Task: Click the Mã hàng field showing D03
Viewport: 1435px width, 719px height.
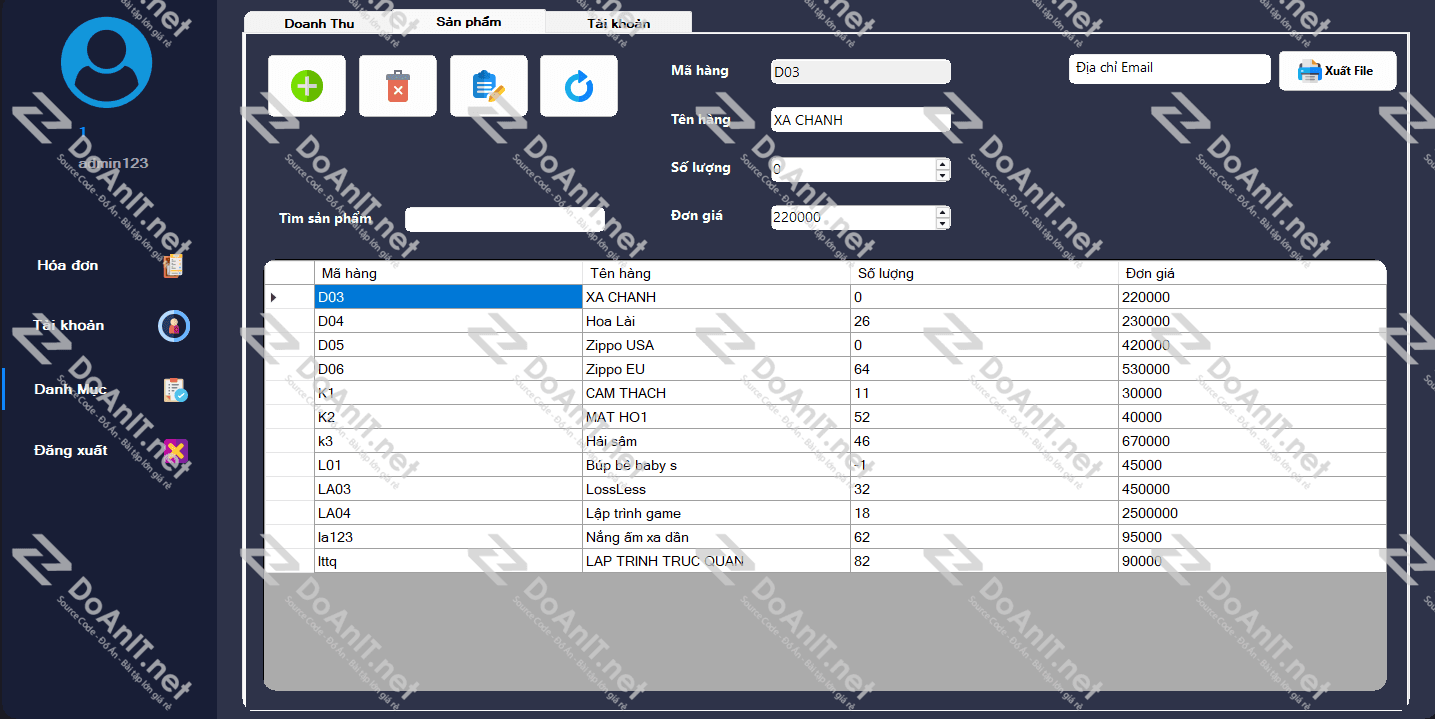Action: tap(860, 72)
